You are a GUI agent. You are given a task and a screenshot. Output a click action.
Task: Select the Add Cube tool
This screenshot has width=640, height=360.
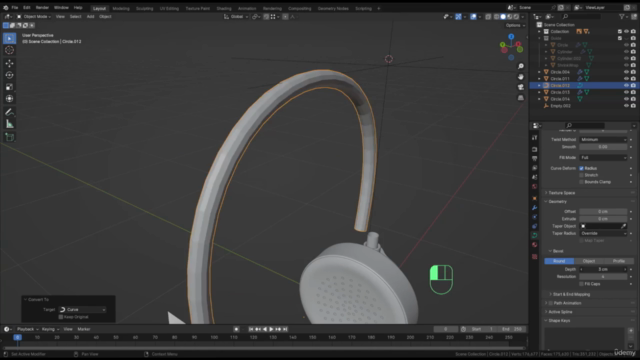point(9,137)
